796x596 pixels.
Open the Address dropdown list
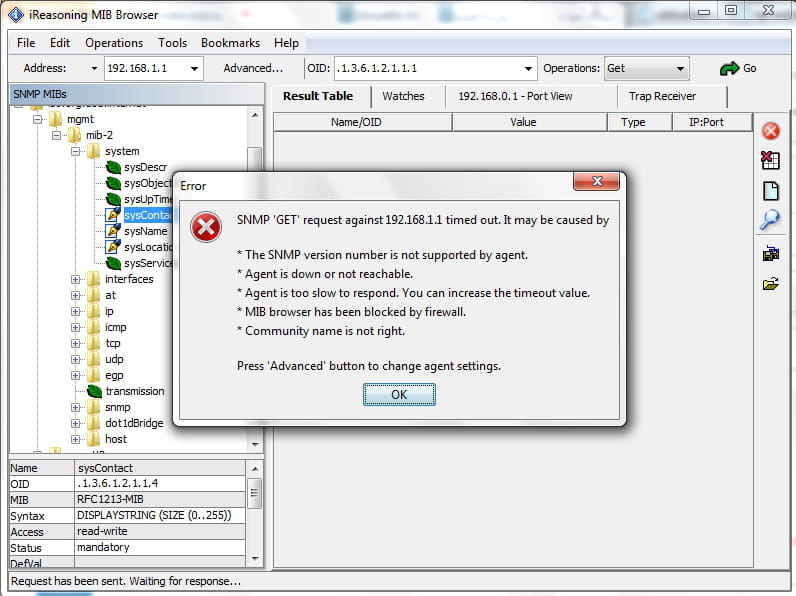point(194,69)
